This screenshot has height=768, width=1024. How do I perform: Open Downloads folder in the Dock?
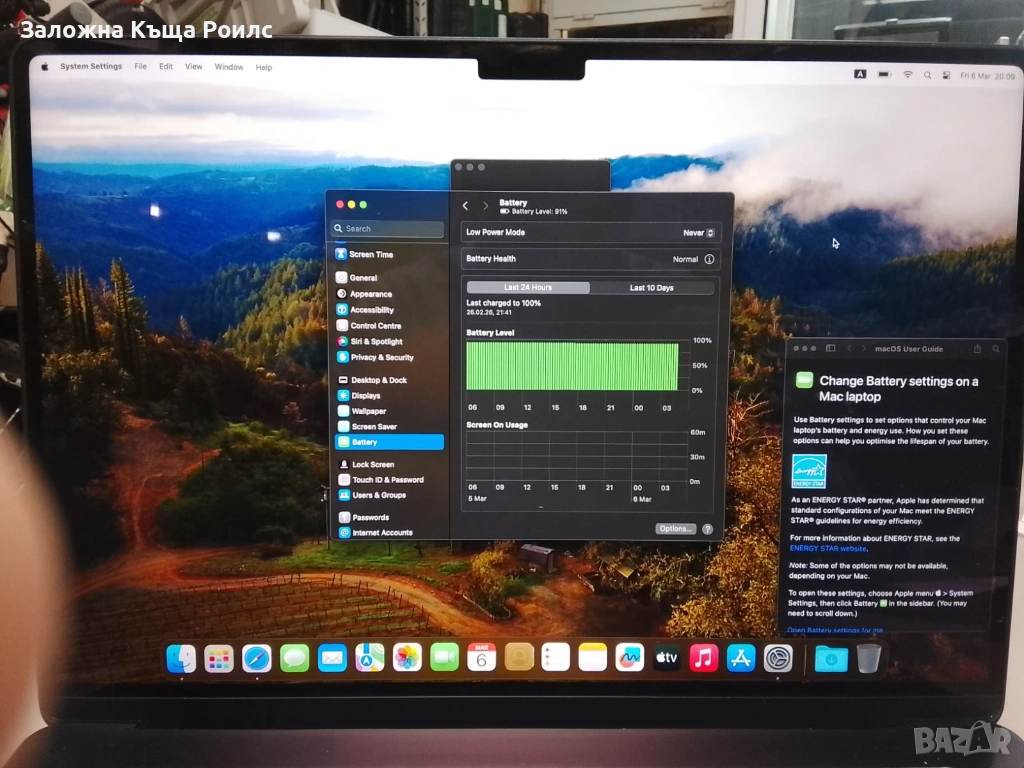tap(831, 659)
